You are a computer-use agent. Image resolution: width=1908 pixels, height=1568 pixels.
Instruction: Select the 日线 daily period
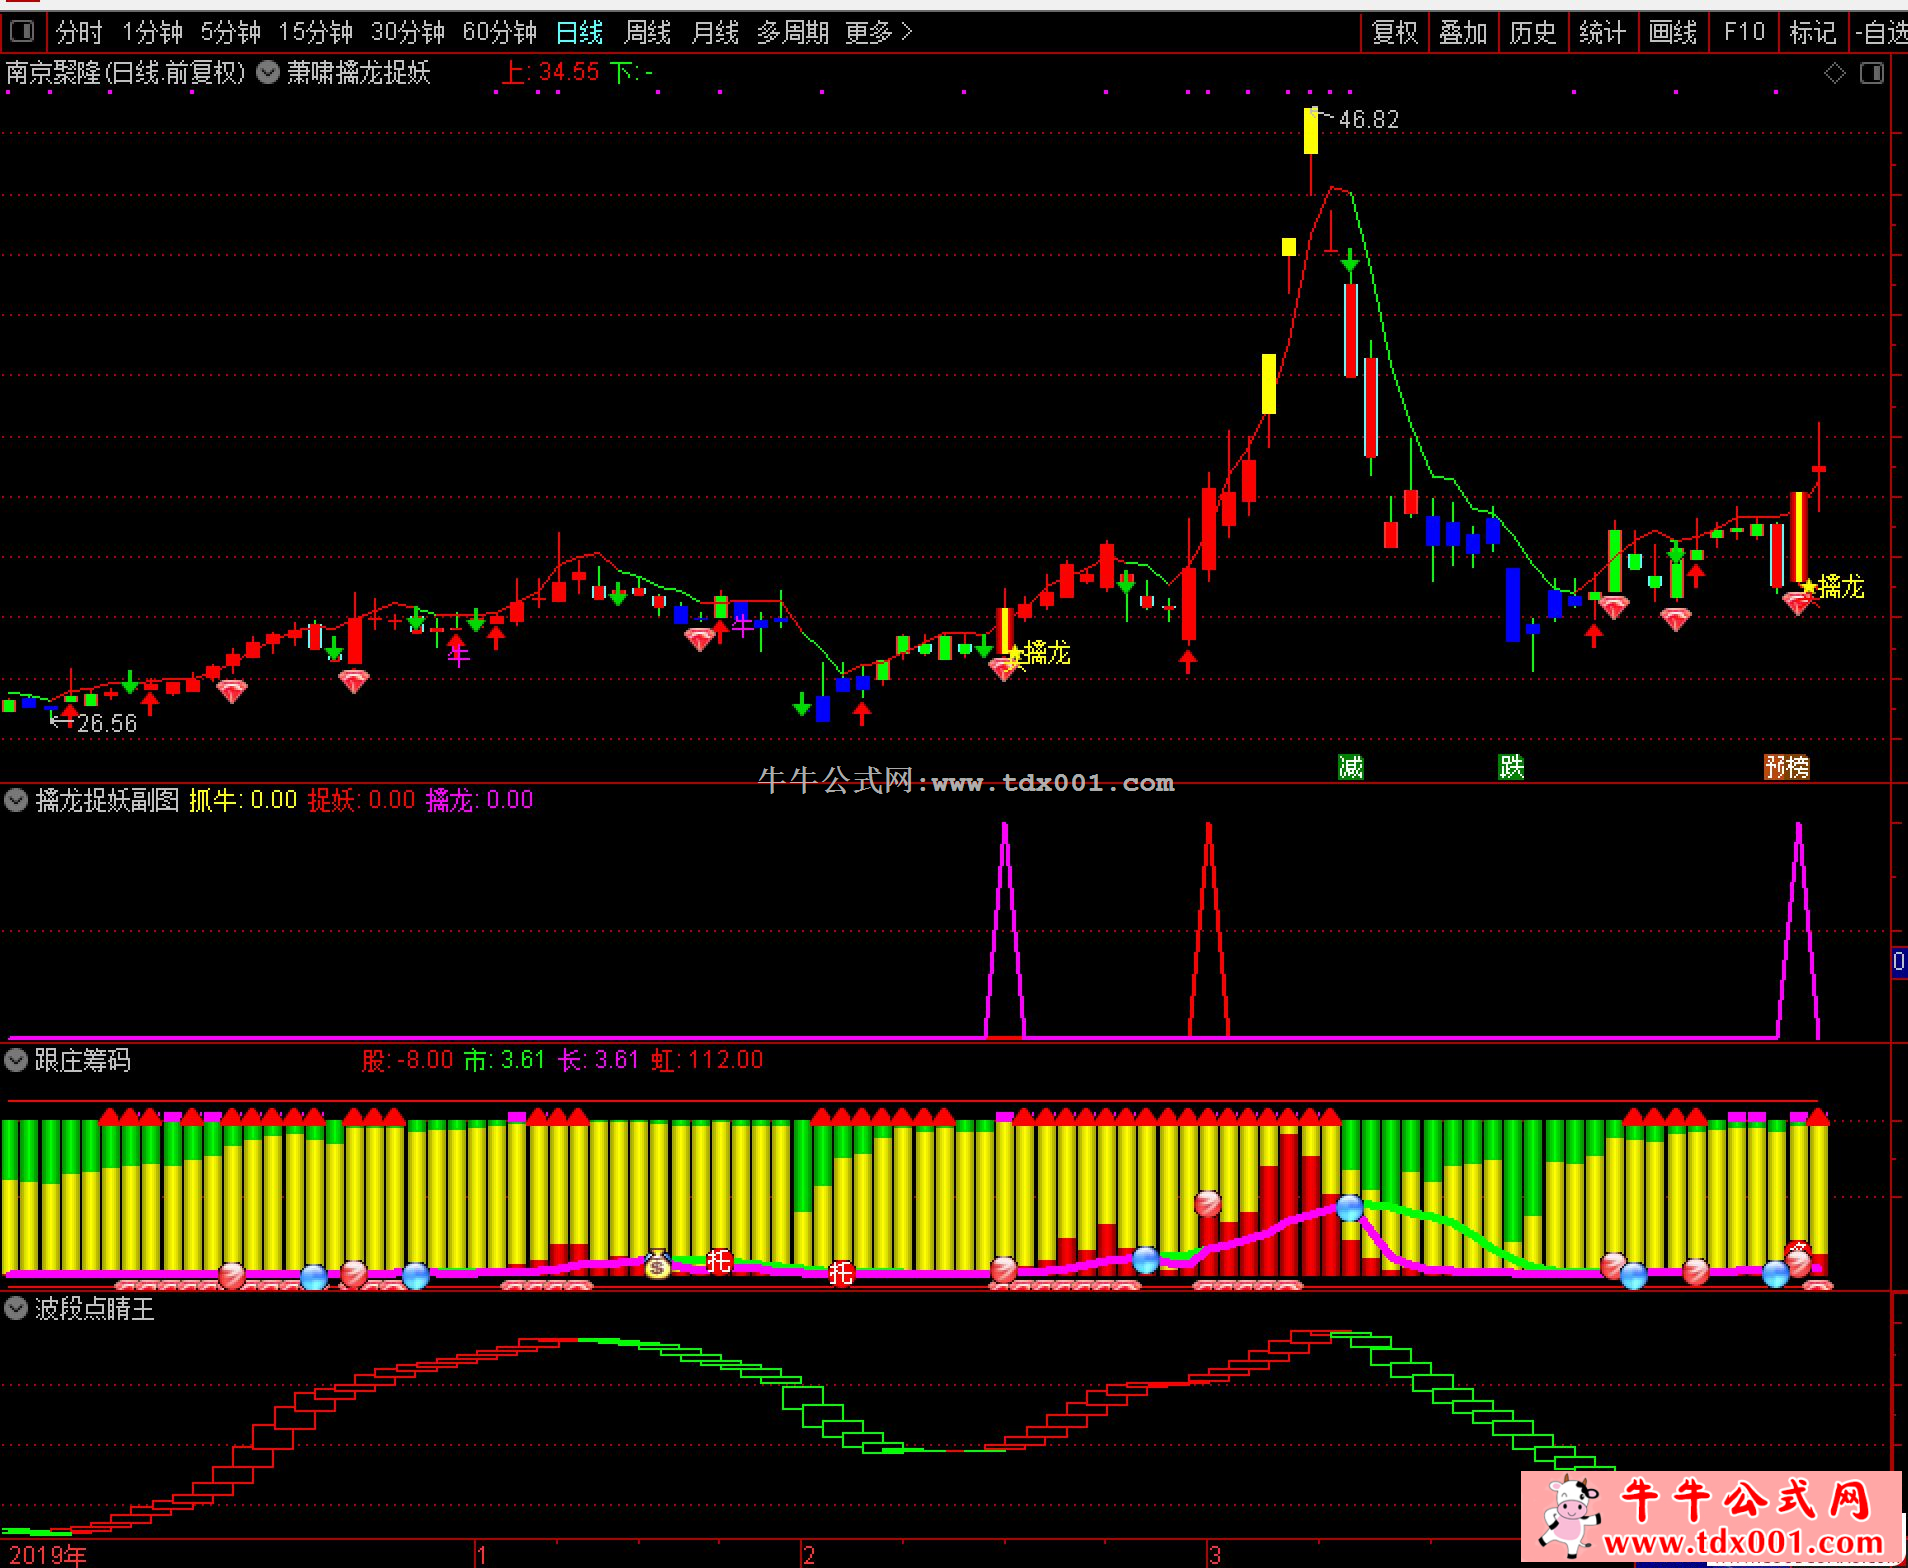[x=580, y=33]
